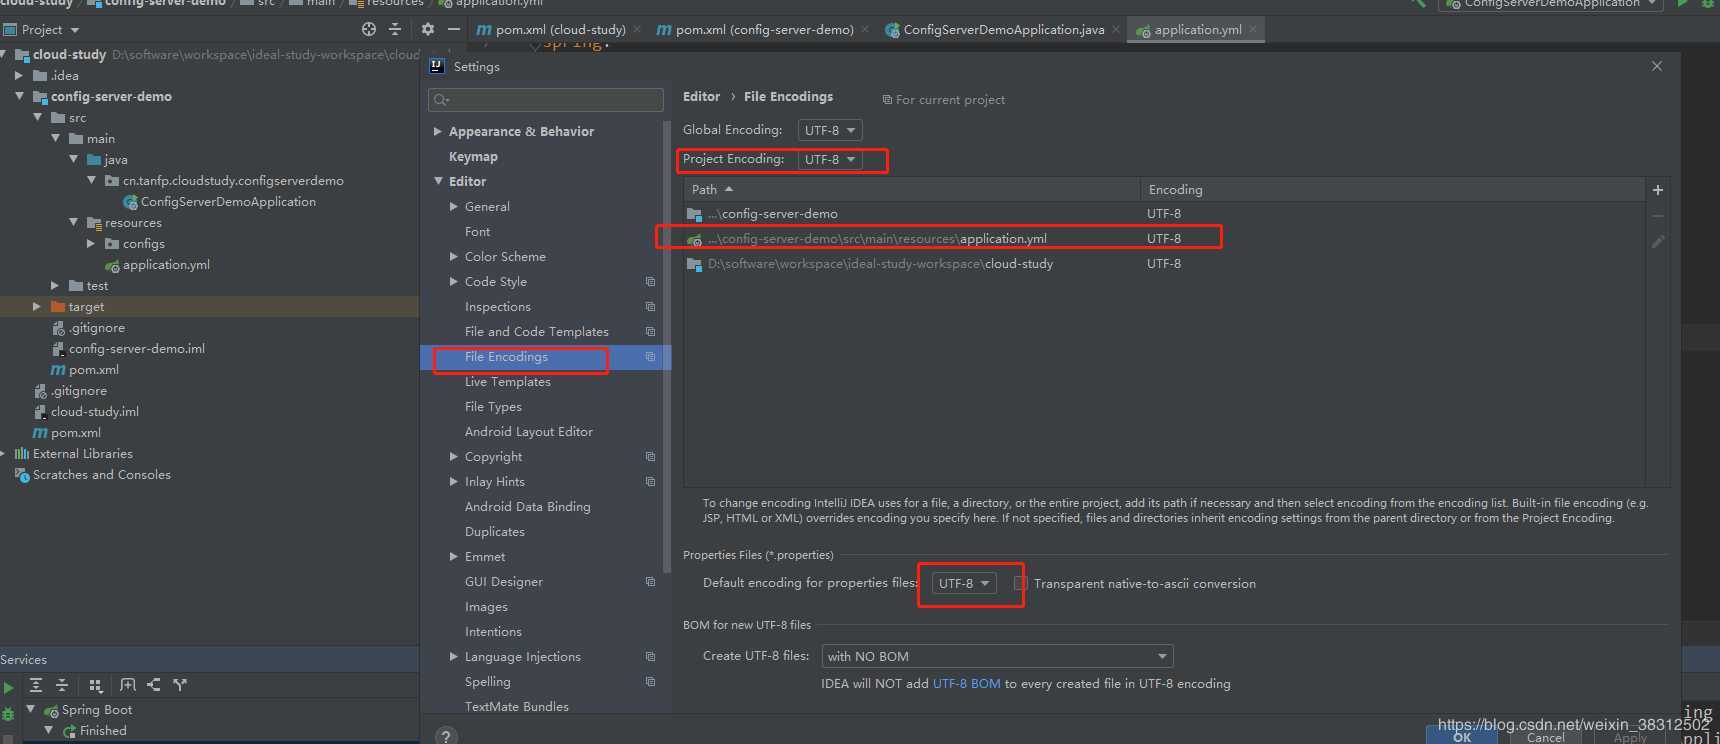
Task: Click the per-project copy icon beside Code Style
Action: [650, 282]
